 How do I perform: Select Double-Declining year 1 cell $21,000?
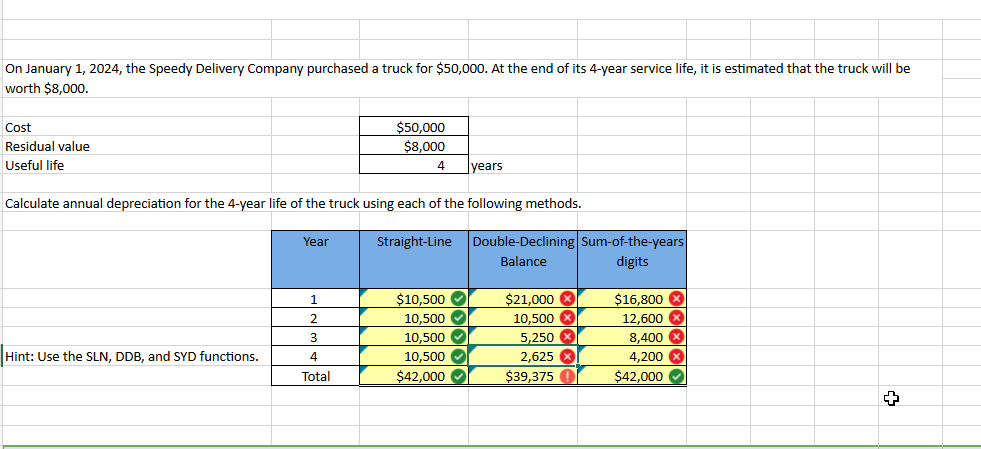click(523, 299)
